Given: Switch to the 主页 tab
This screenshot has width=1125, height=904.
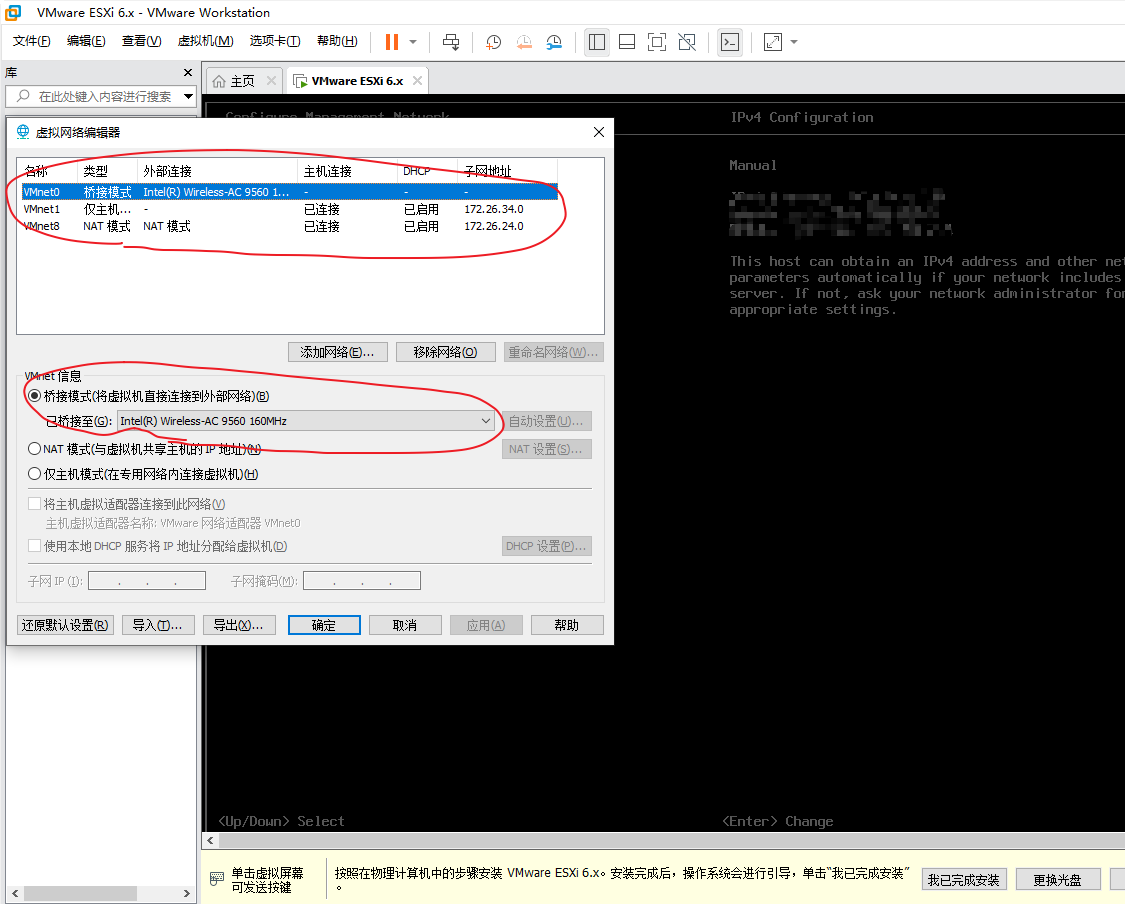Looking at the screenshot, I should click(x=243, y=81).
